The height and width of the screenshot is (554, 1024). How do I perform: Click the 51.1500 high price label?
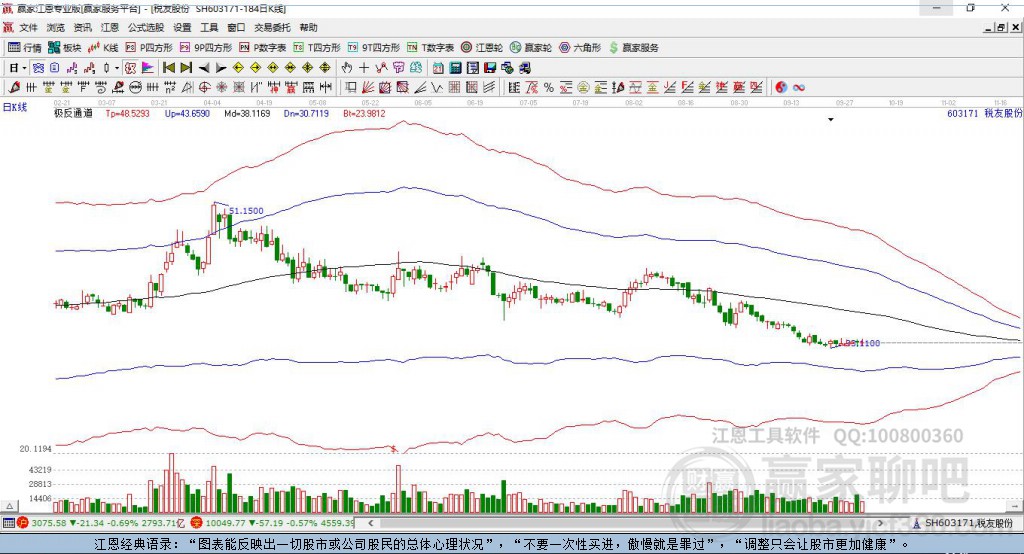tap(246, 211)
